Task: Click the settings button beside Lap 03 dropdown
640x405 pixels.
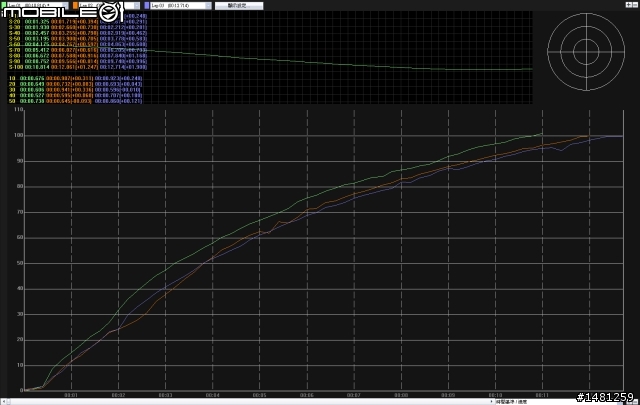Action: pyautogui.click(x=239, y=6)
